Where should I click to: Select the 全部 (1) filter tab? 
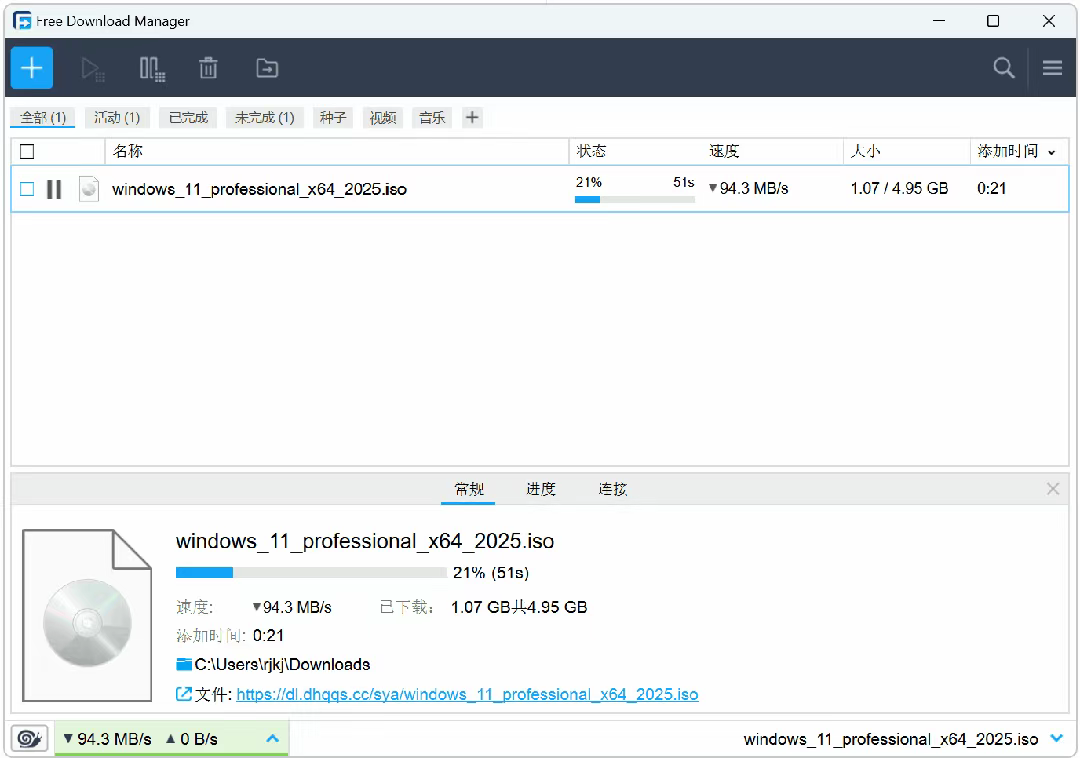[43, 118]
